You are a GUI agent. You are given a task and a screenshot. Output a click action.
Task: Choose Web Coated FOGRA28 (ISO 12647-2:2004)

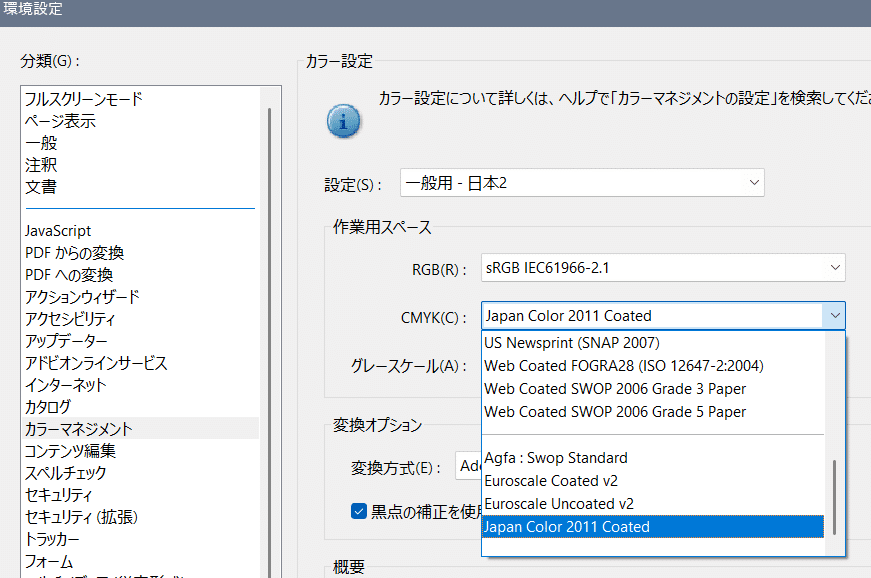(x=653, y=366)
